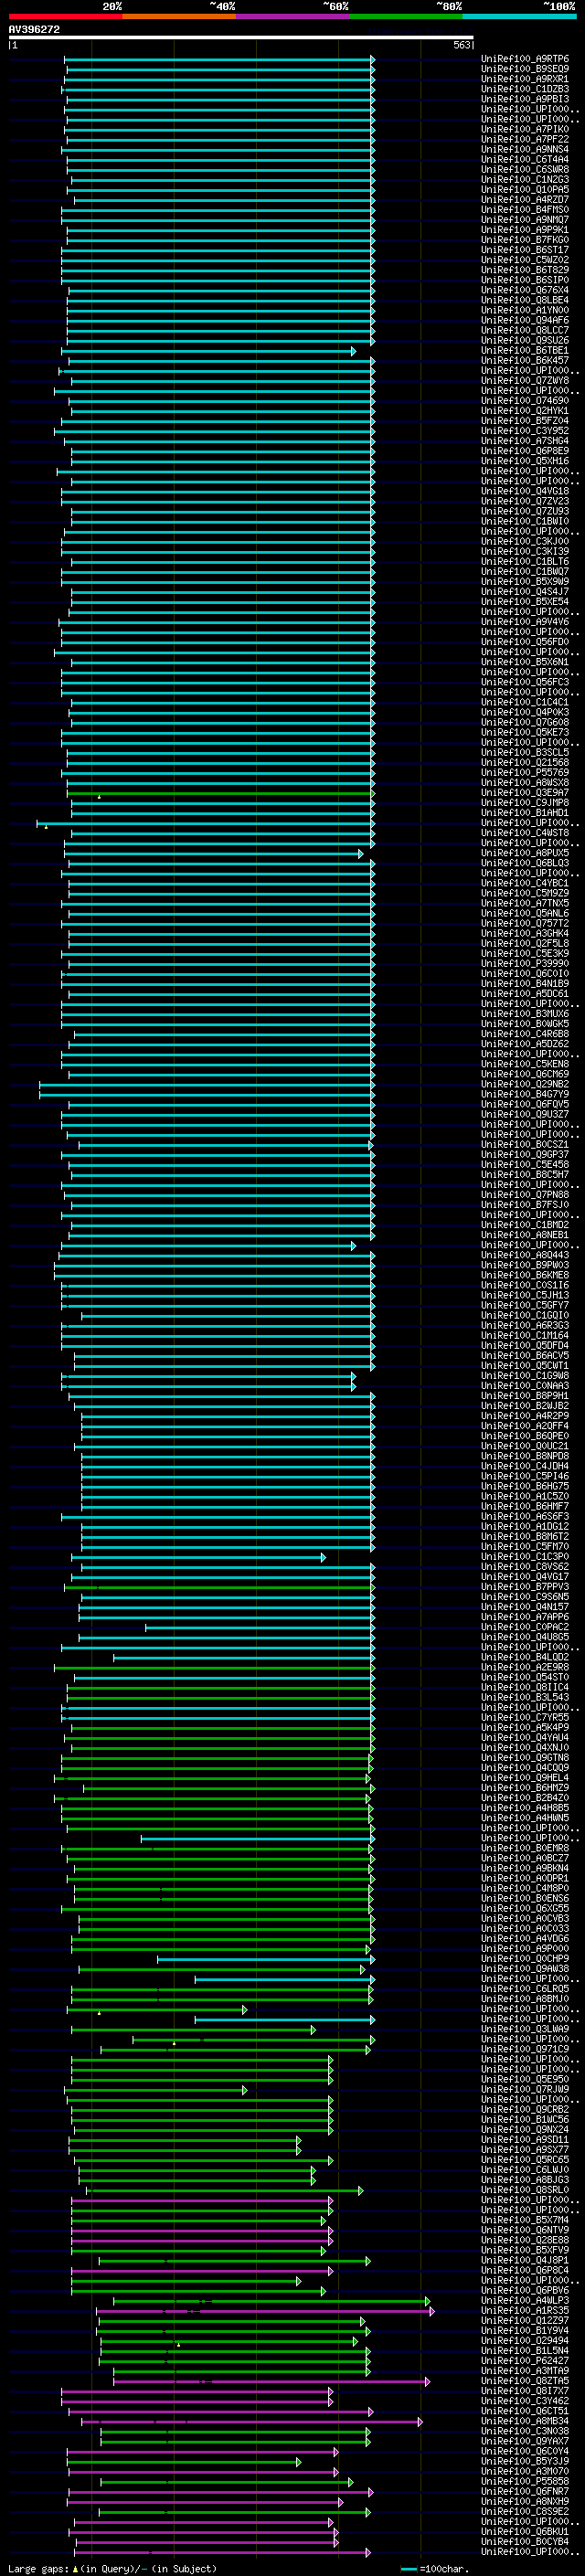The height and width of the screenshot is (2576, 585).
Task: Click the query end position 563
Action: (x=461, y=45)
